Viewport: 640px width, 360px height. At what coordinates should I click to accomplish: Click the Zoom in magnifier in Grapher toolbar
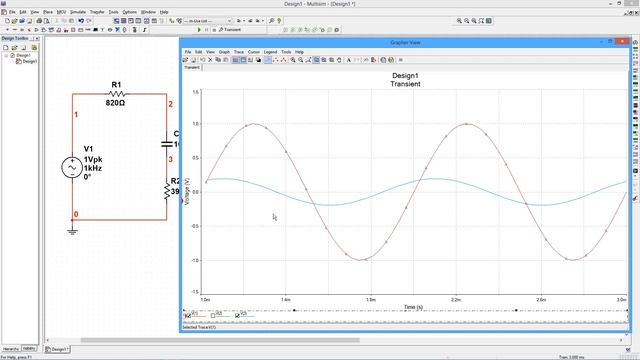293,60
